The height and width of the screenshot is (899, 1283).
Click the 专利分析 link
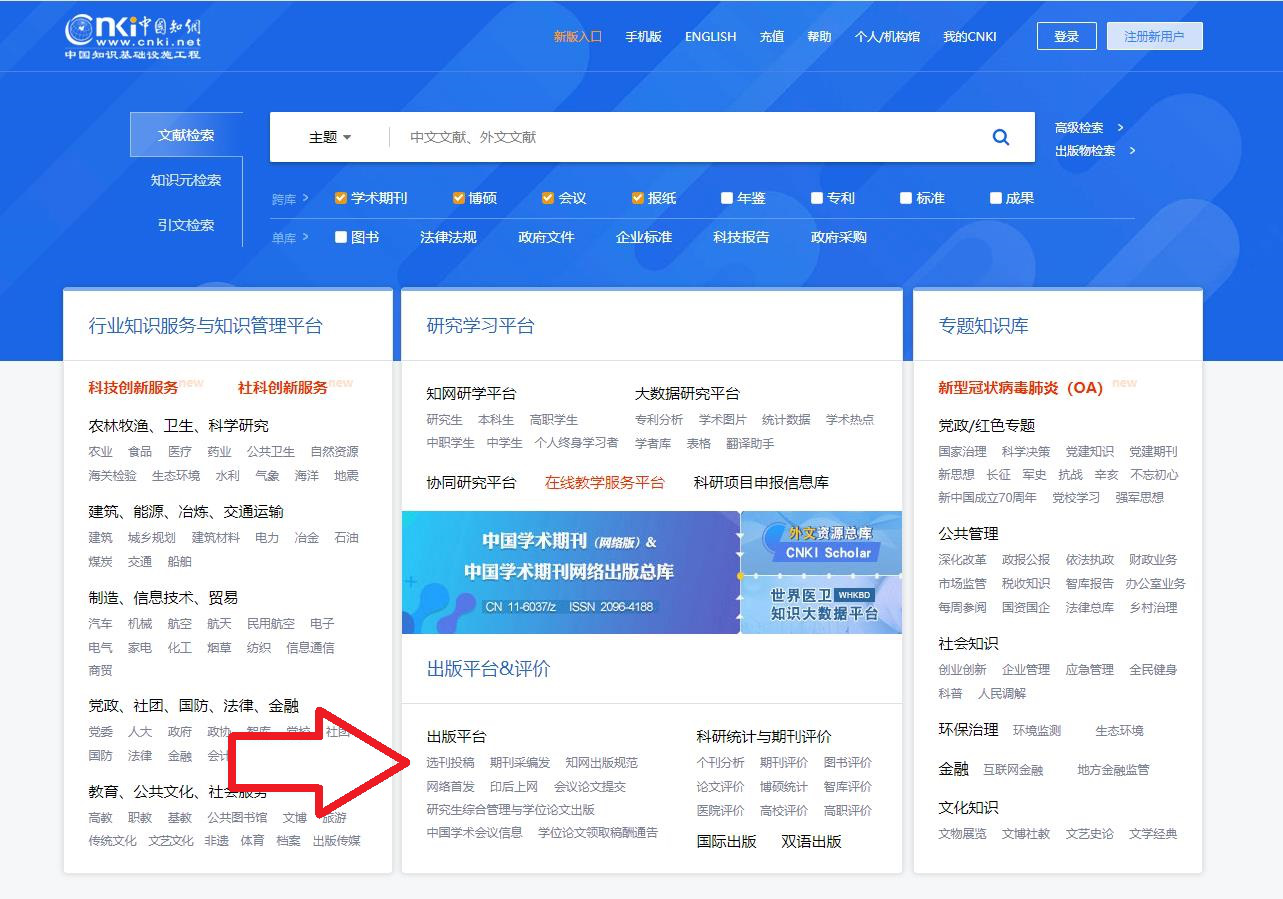(659, 419)
